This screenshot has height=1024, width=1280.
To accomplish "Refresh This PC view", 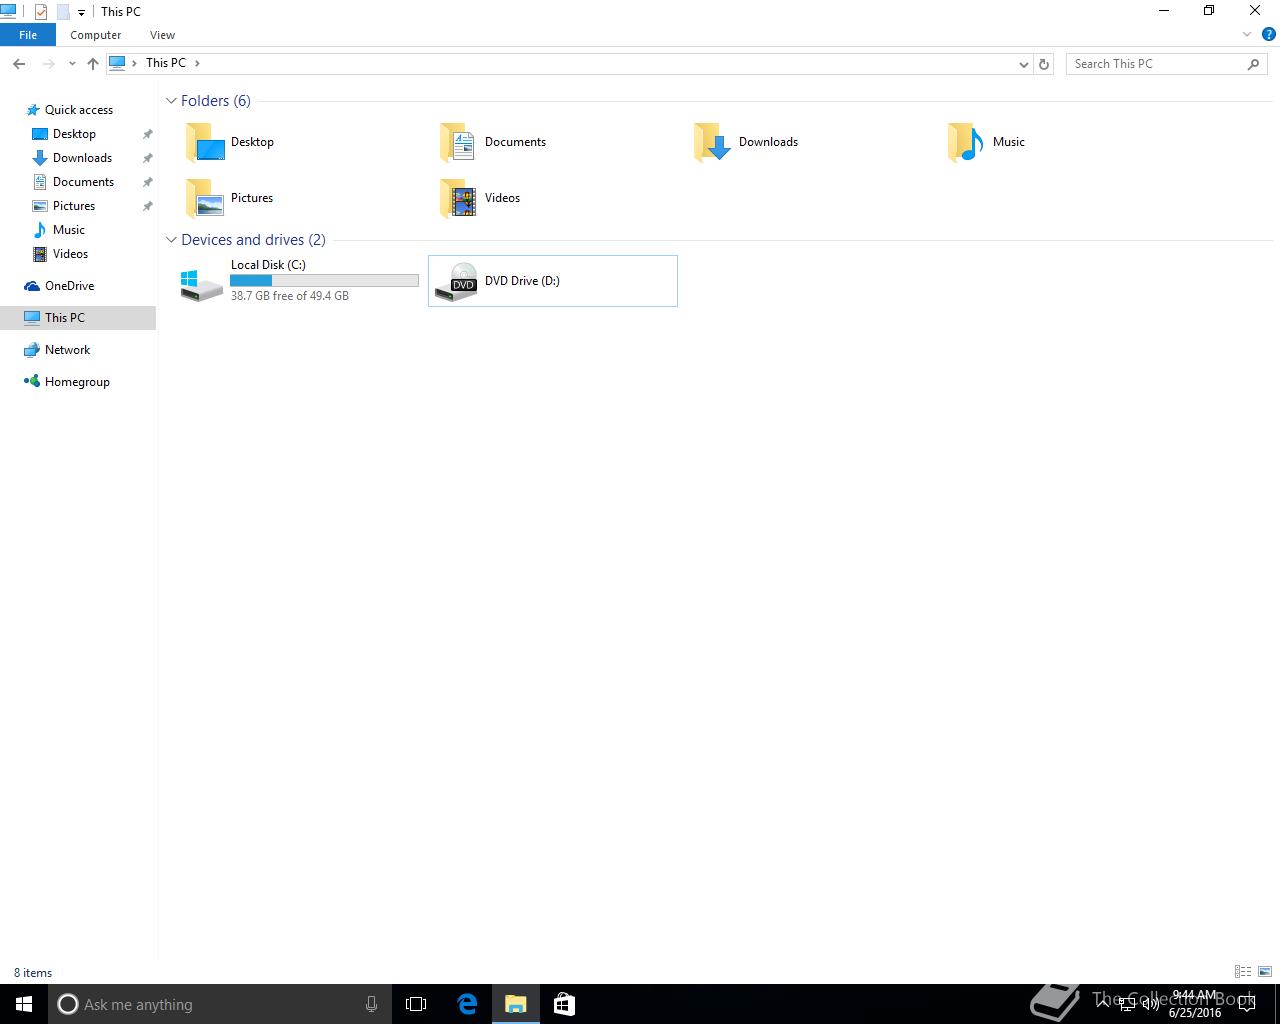I will pos(1044,63).
